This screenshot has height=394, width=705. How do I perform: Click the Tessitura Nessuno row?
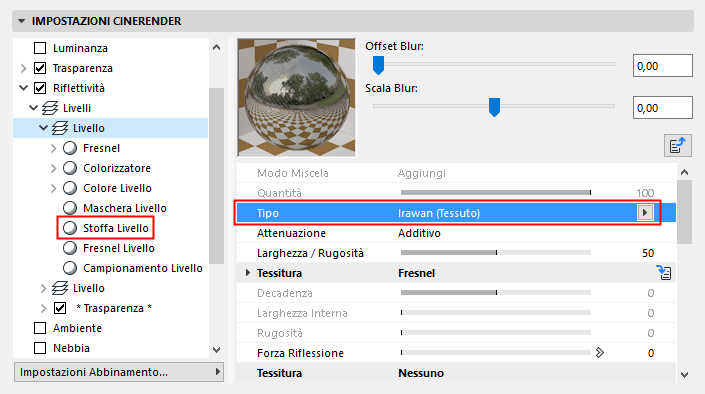pos(456,373)
